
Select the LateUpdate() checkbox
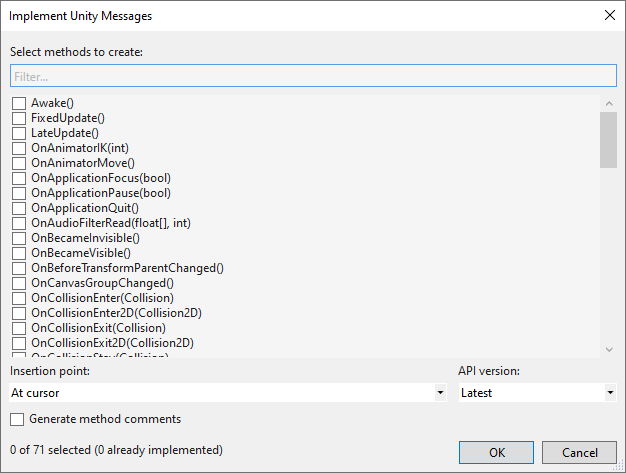tap(19, 133)
